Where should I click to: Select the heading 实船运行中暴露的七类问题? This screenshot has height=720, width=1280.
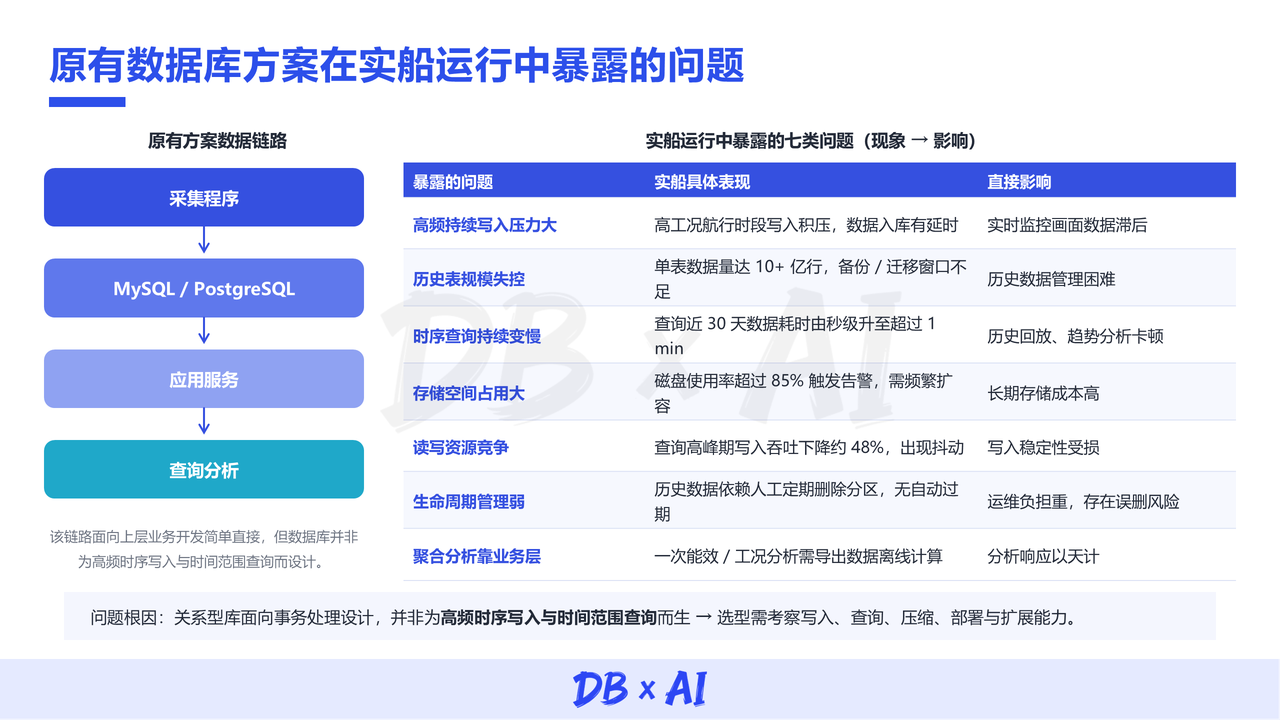pyautogui.click(x=811, y=141)
